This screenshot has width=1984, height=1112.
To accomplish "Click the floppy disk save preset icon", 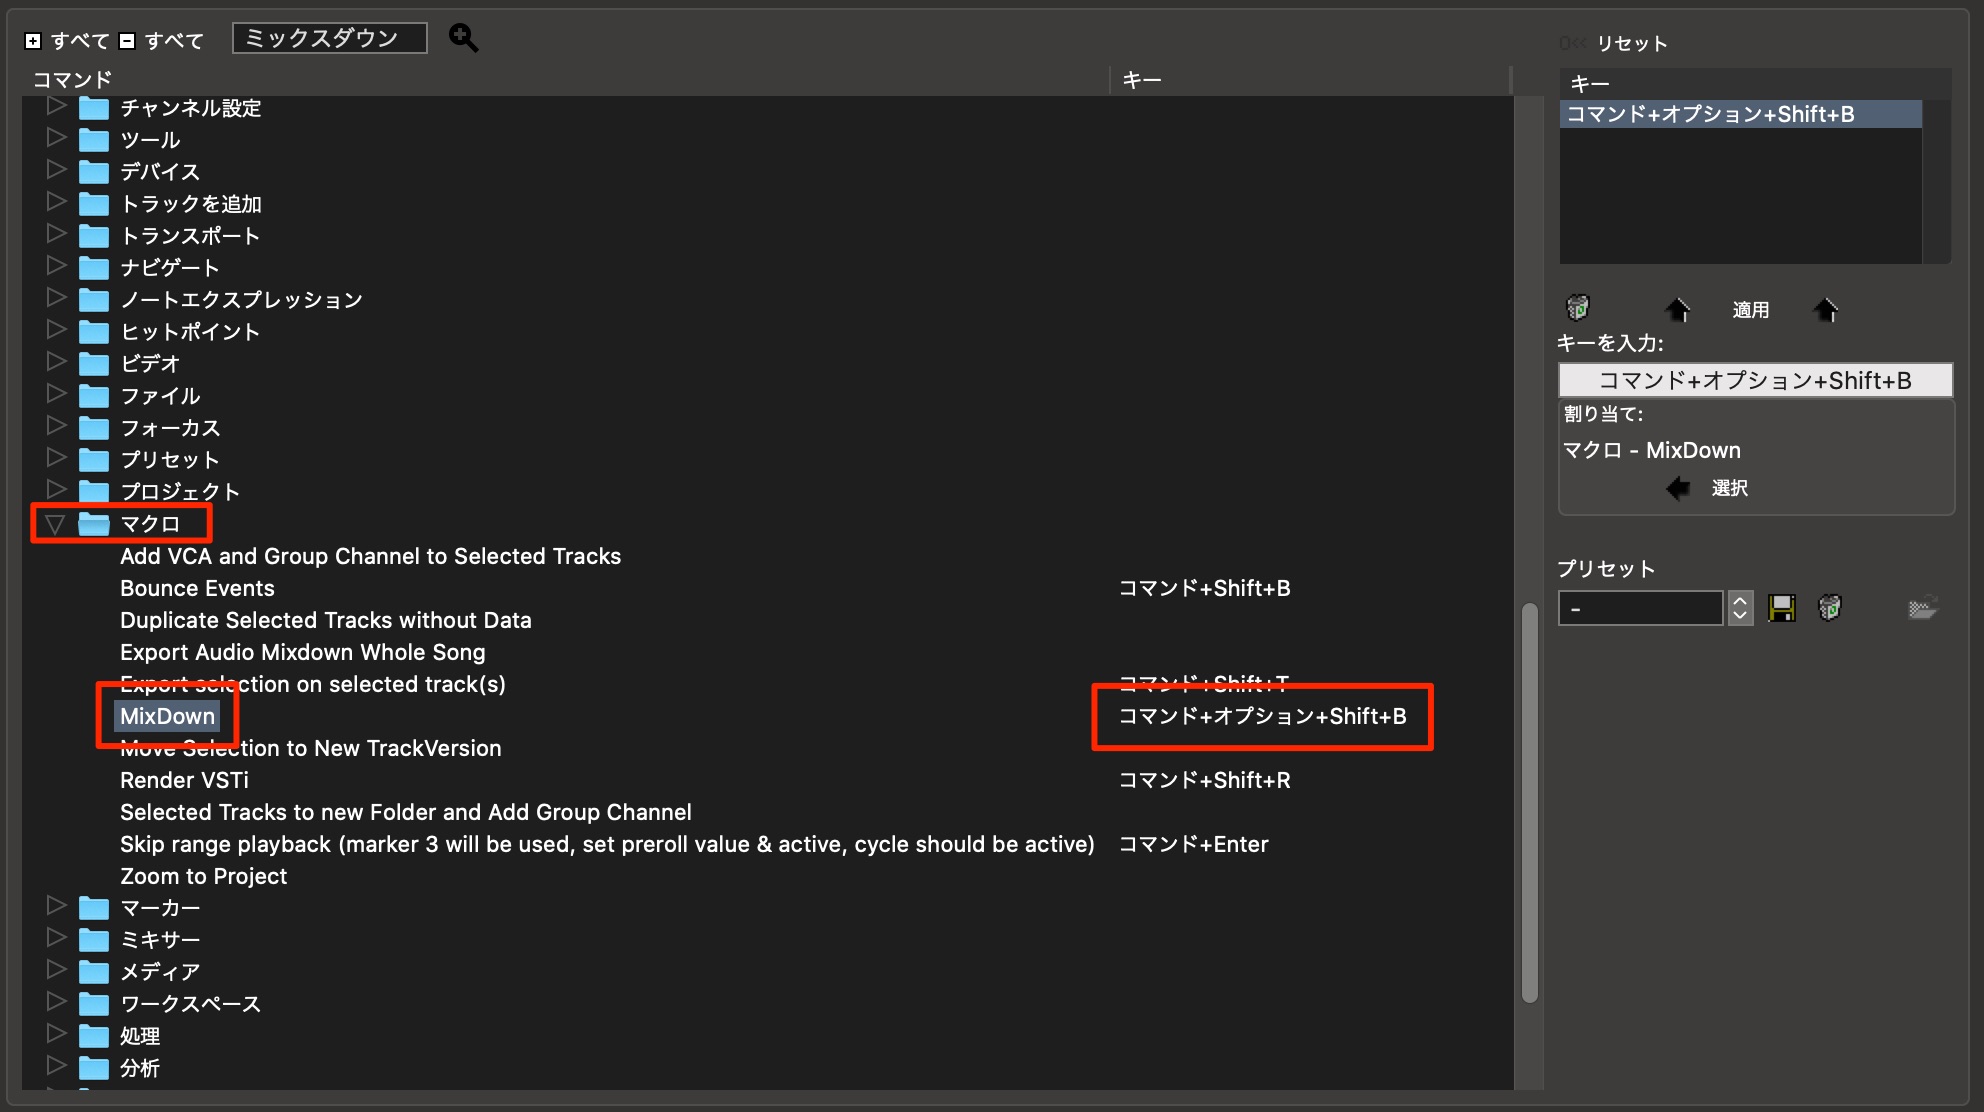I will (x=1782, y=608).
